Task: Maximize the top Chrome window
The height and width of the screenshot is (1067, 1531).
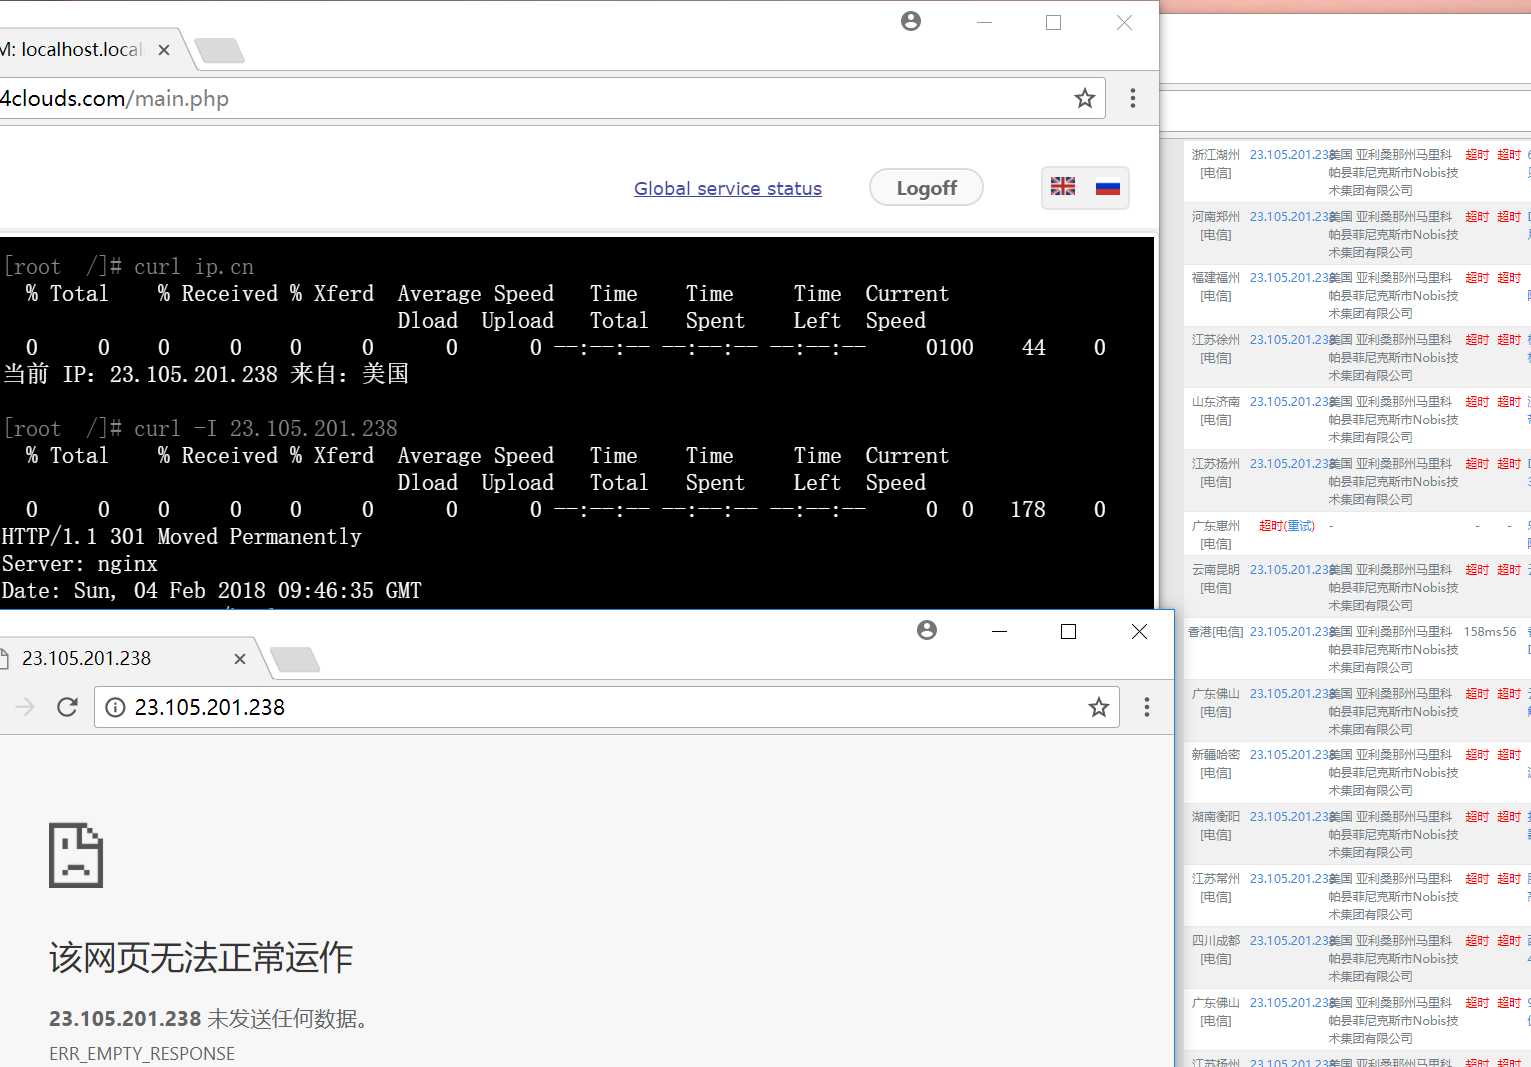Action: [x=1053, y=22]
